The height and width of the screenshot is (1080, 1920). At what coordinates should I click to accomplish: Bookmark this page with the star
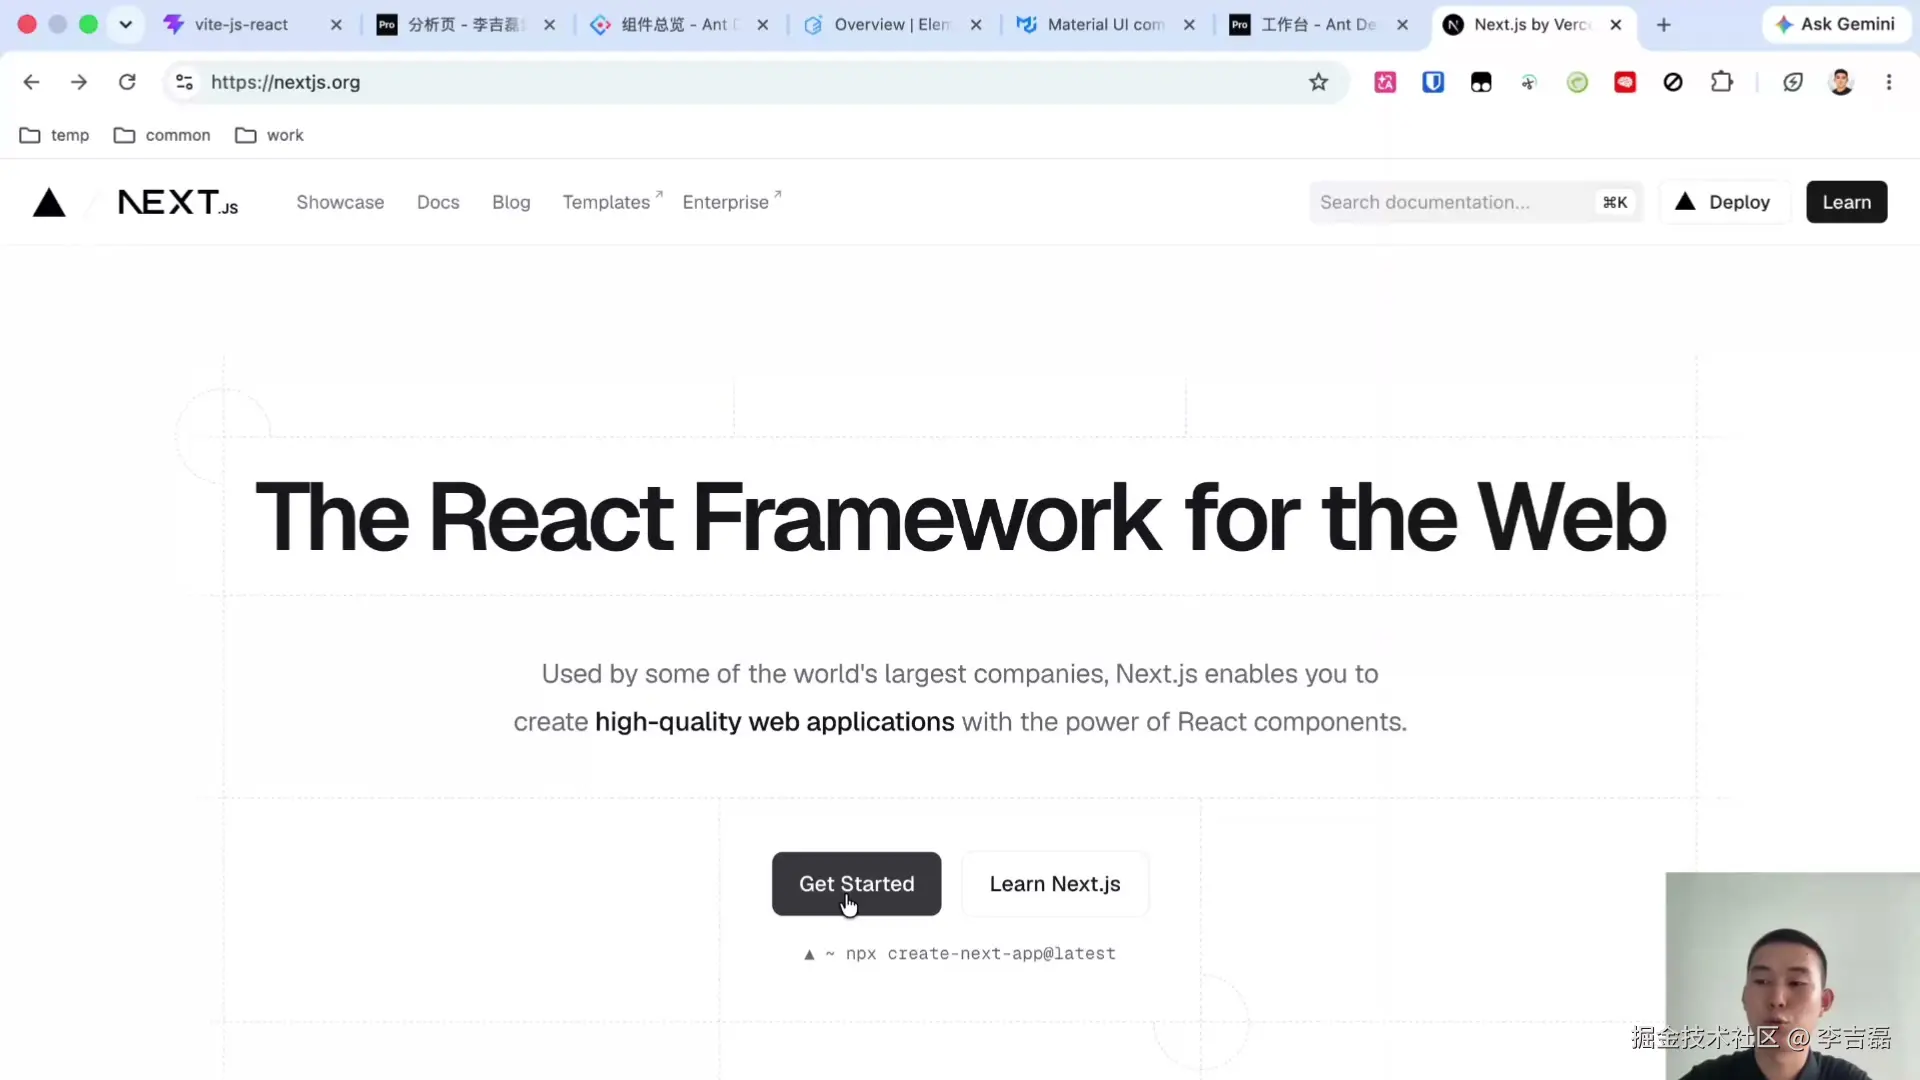click(x=1319, y=82)
